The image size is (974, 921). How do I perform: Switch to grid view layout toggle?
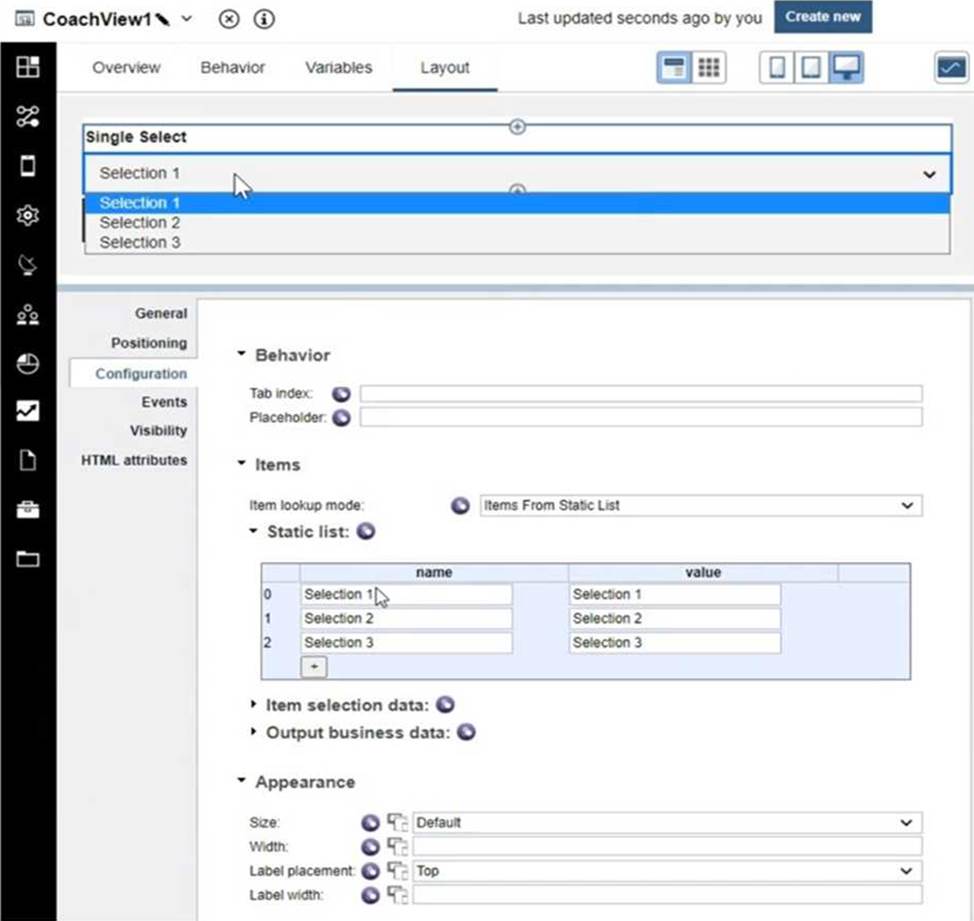tap(709, 68)
